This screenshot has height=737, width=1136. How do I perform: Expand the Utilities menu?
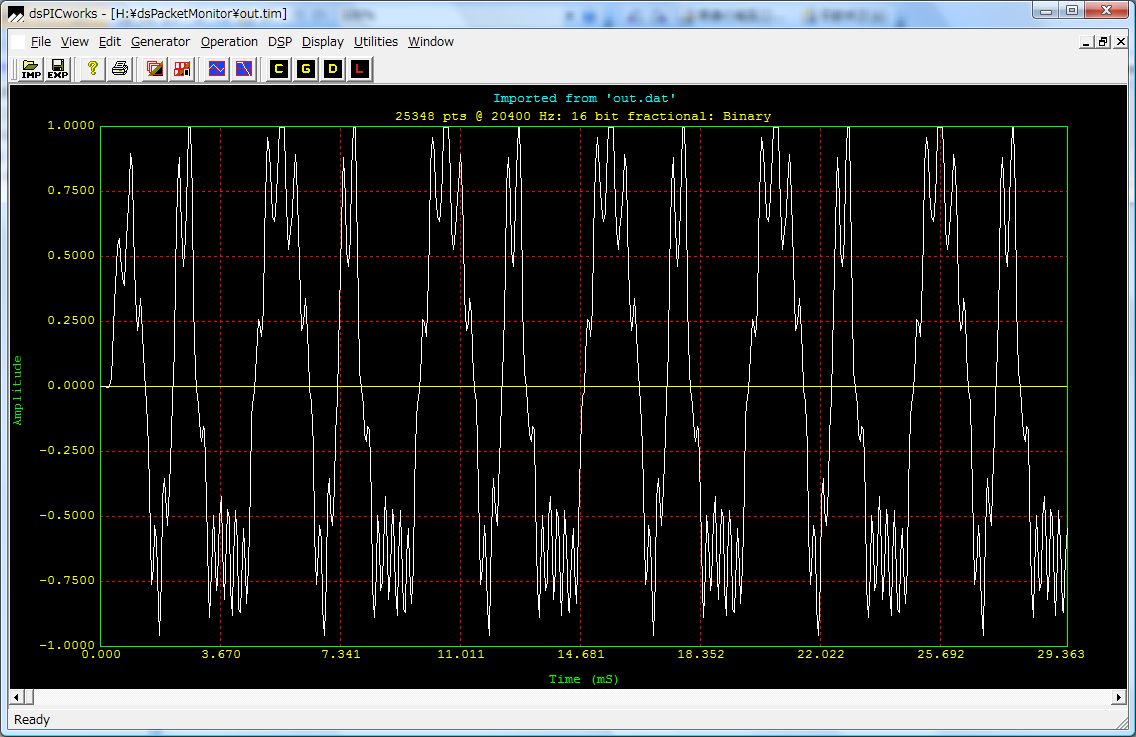375,42
